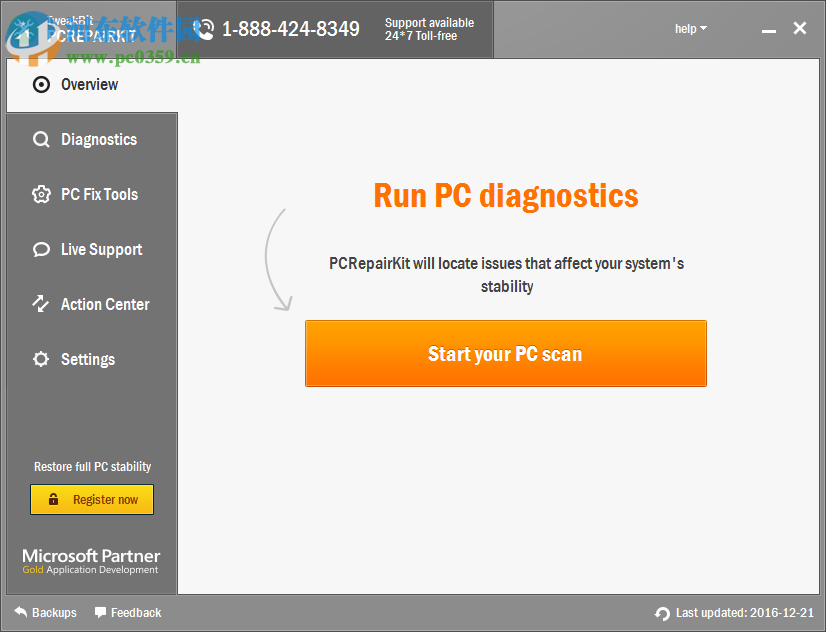Click the Backups arrow icon

click(21, 612)
